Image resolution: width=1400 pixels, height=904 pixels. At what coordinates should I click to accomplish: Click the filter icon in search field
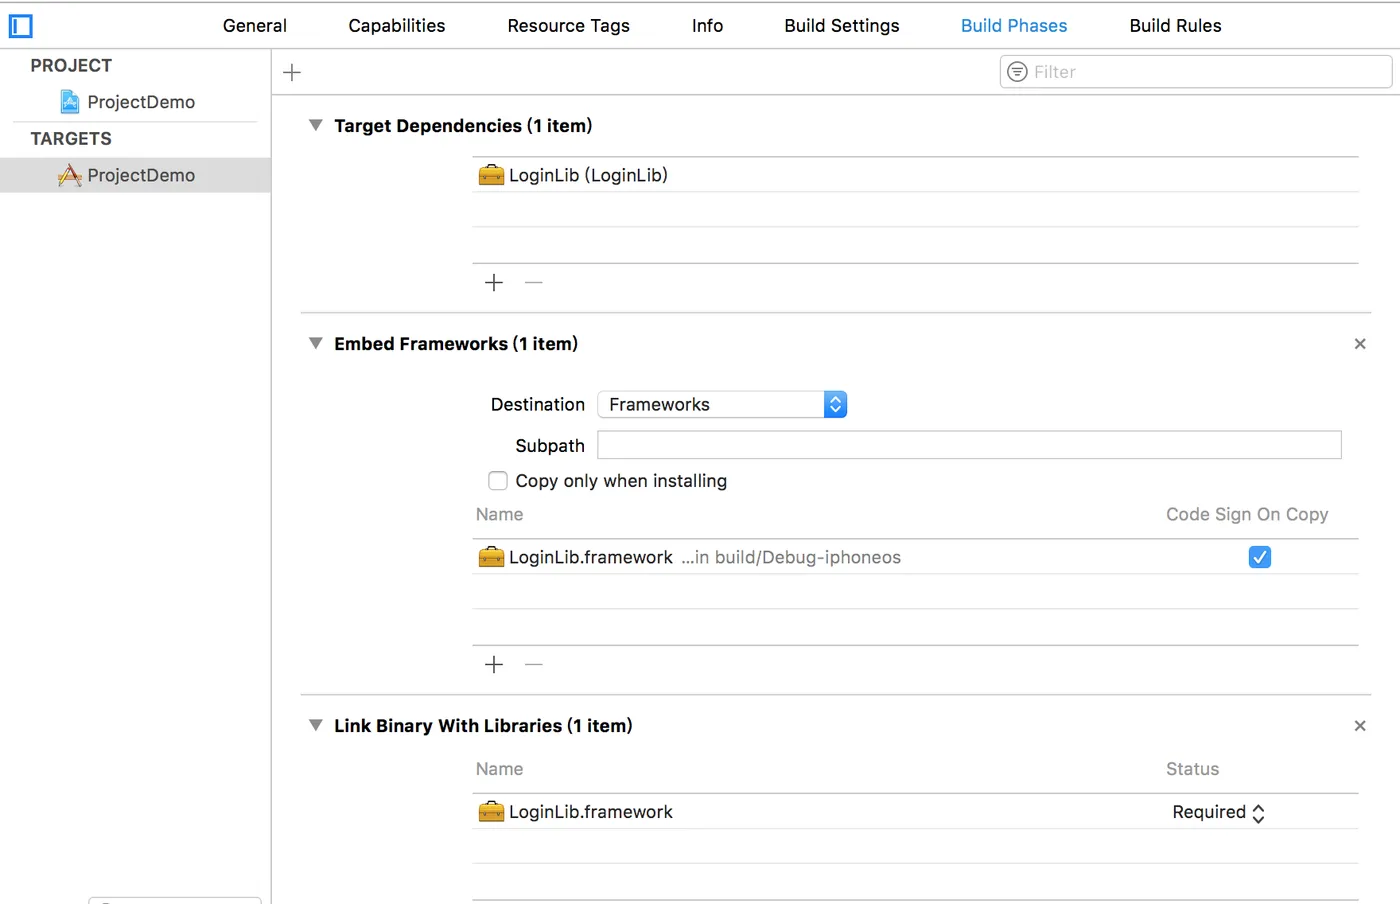point(1017,72)
